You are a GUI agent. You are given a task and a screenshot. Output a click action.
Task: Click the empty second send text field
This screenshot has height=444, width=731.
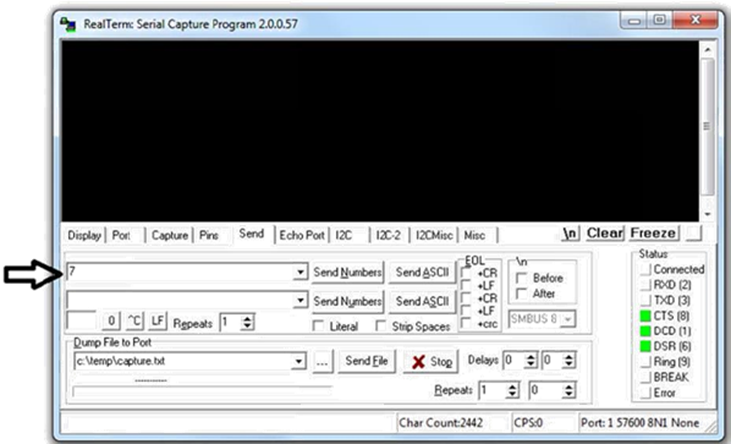pyautogui.click(x=180, y=300)
